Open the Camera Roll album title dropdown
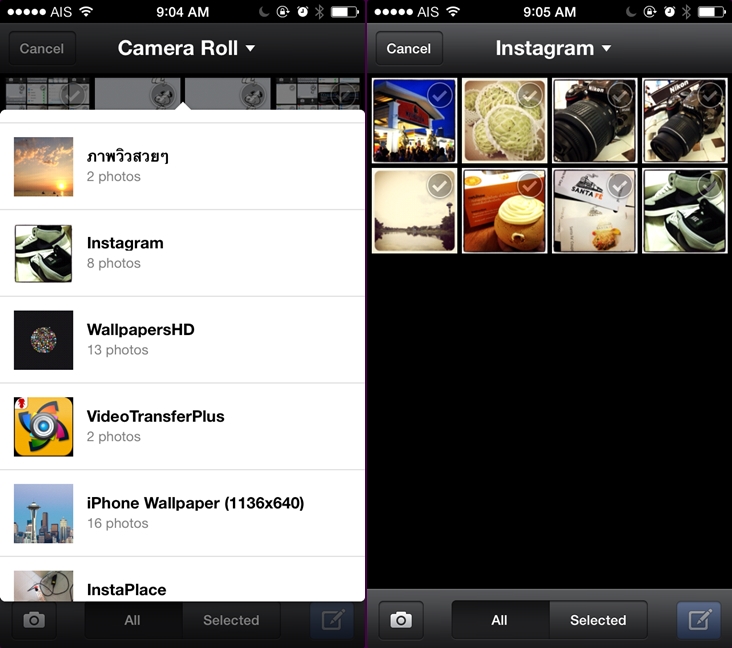This screenshot has width=732, height=648. 186,48
